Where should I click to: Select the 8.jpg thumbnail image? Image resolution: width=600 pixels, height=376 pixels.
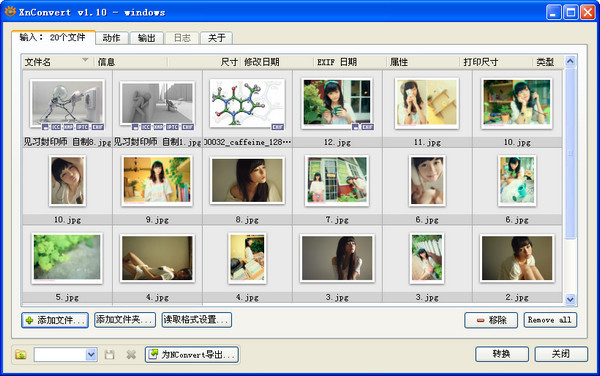click(x=247, y=181)
